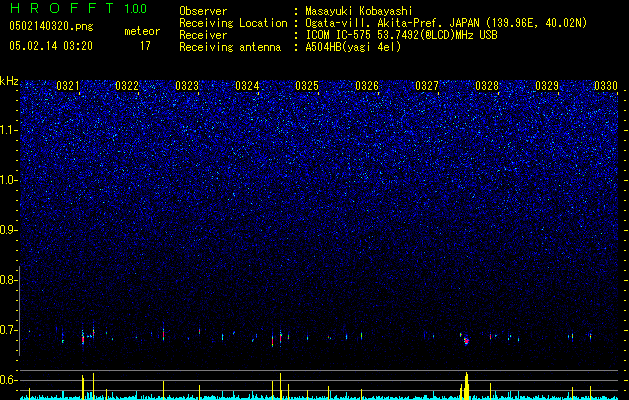This screenshot has width=629, height=400.
Task: Click the 0.9 frequency axis label
Action: (8, 230)
